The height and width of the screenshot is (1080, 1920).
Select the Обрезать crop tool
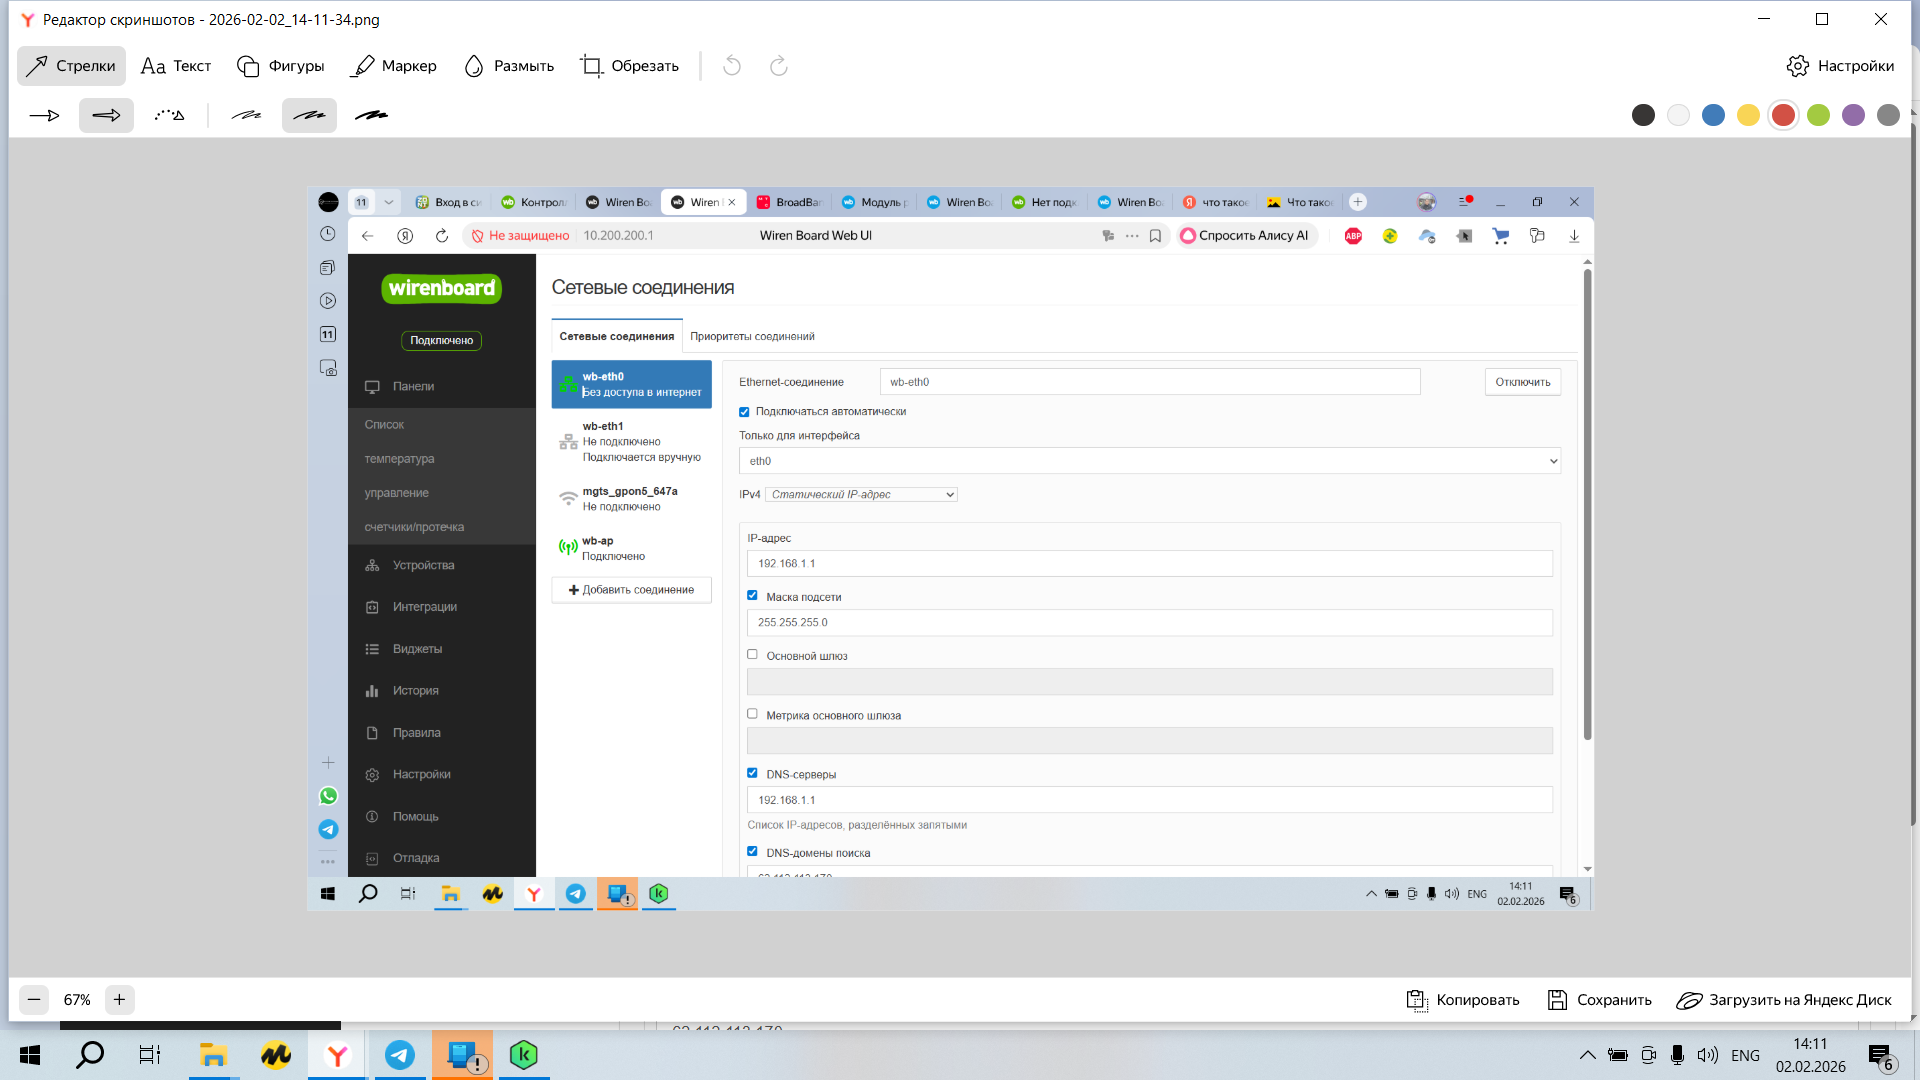tap(630, 66)
